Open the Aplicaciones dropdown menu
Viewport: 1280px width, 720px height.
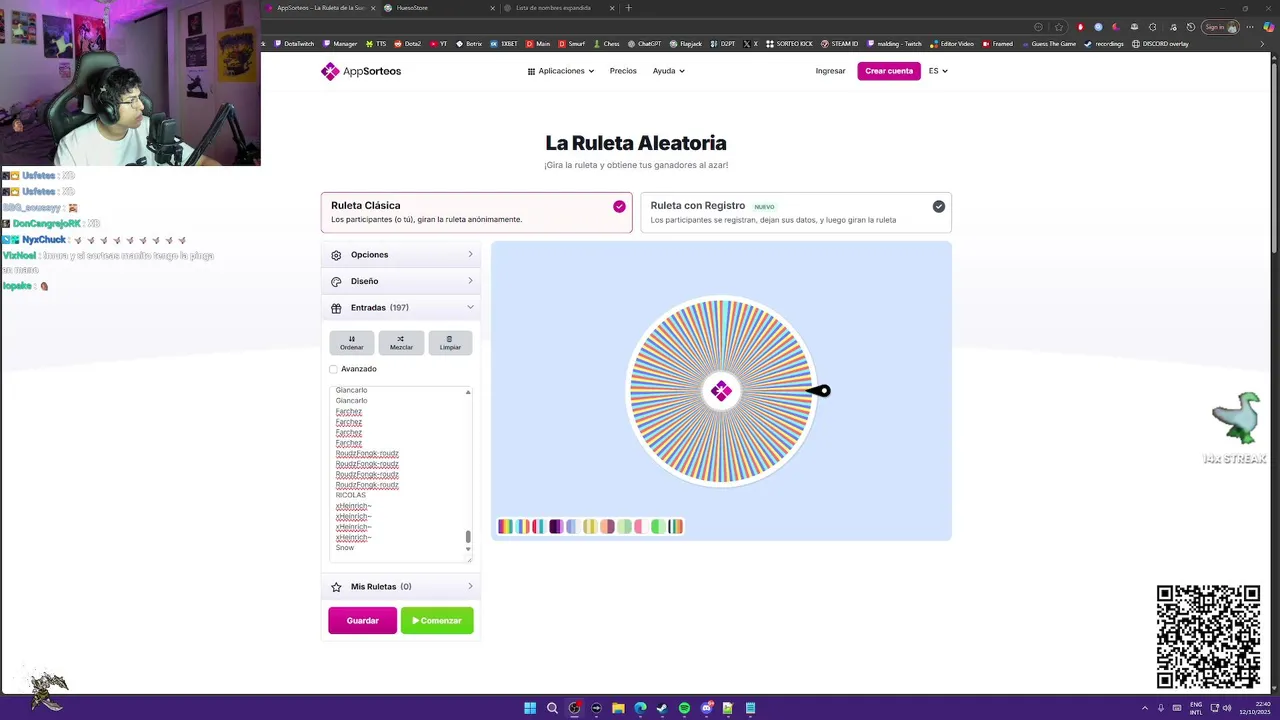click(x=561, y=71)
